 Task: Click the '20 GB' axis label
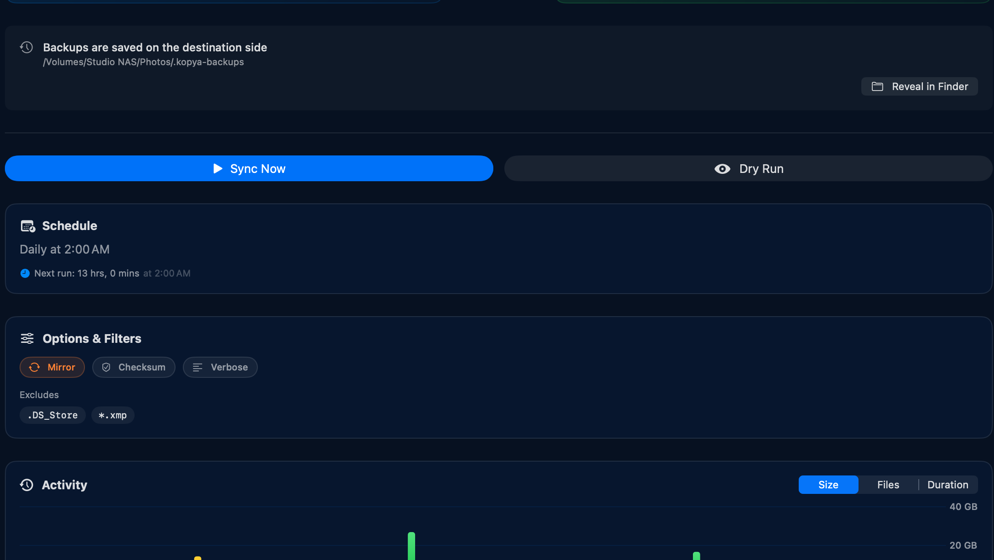pyautogui.click(x=963, y=545)
